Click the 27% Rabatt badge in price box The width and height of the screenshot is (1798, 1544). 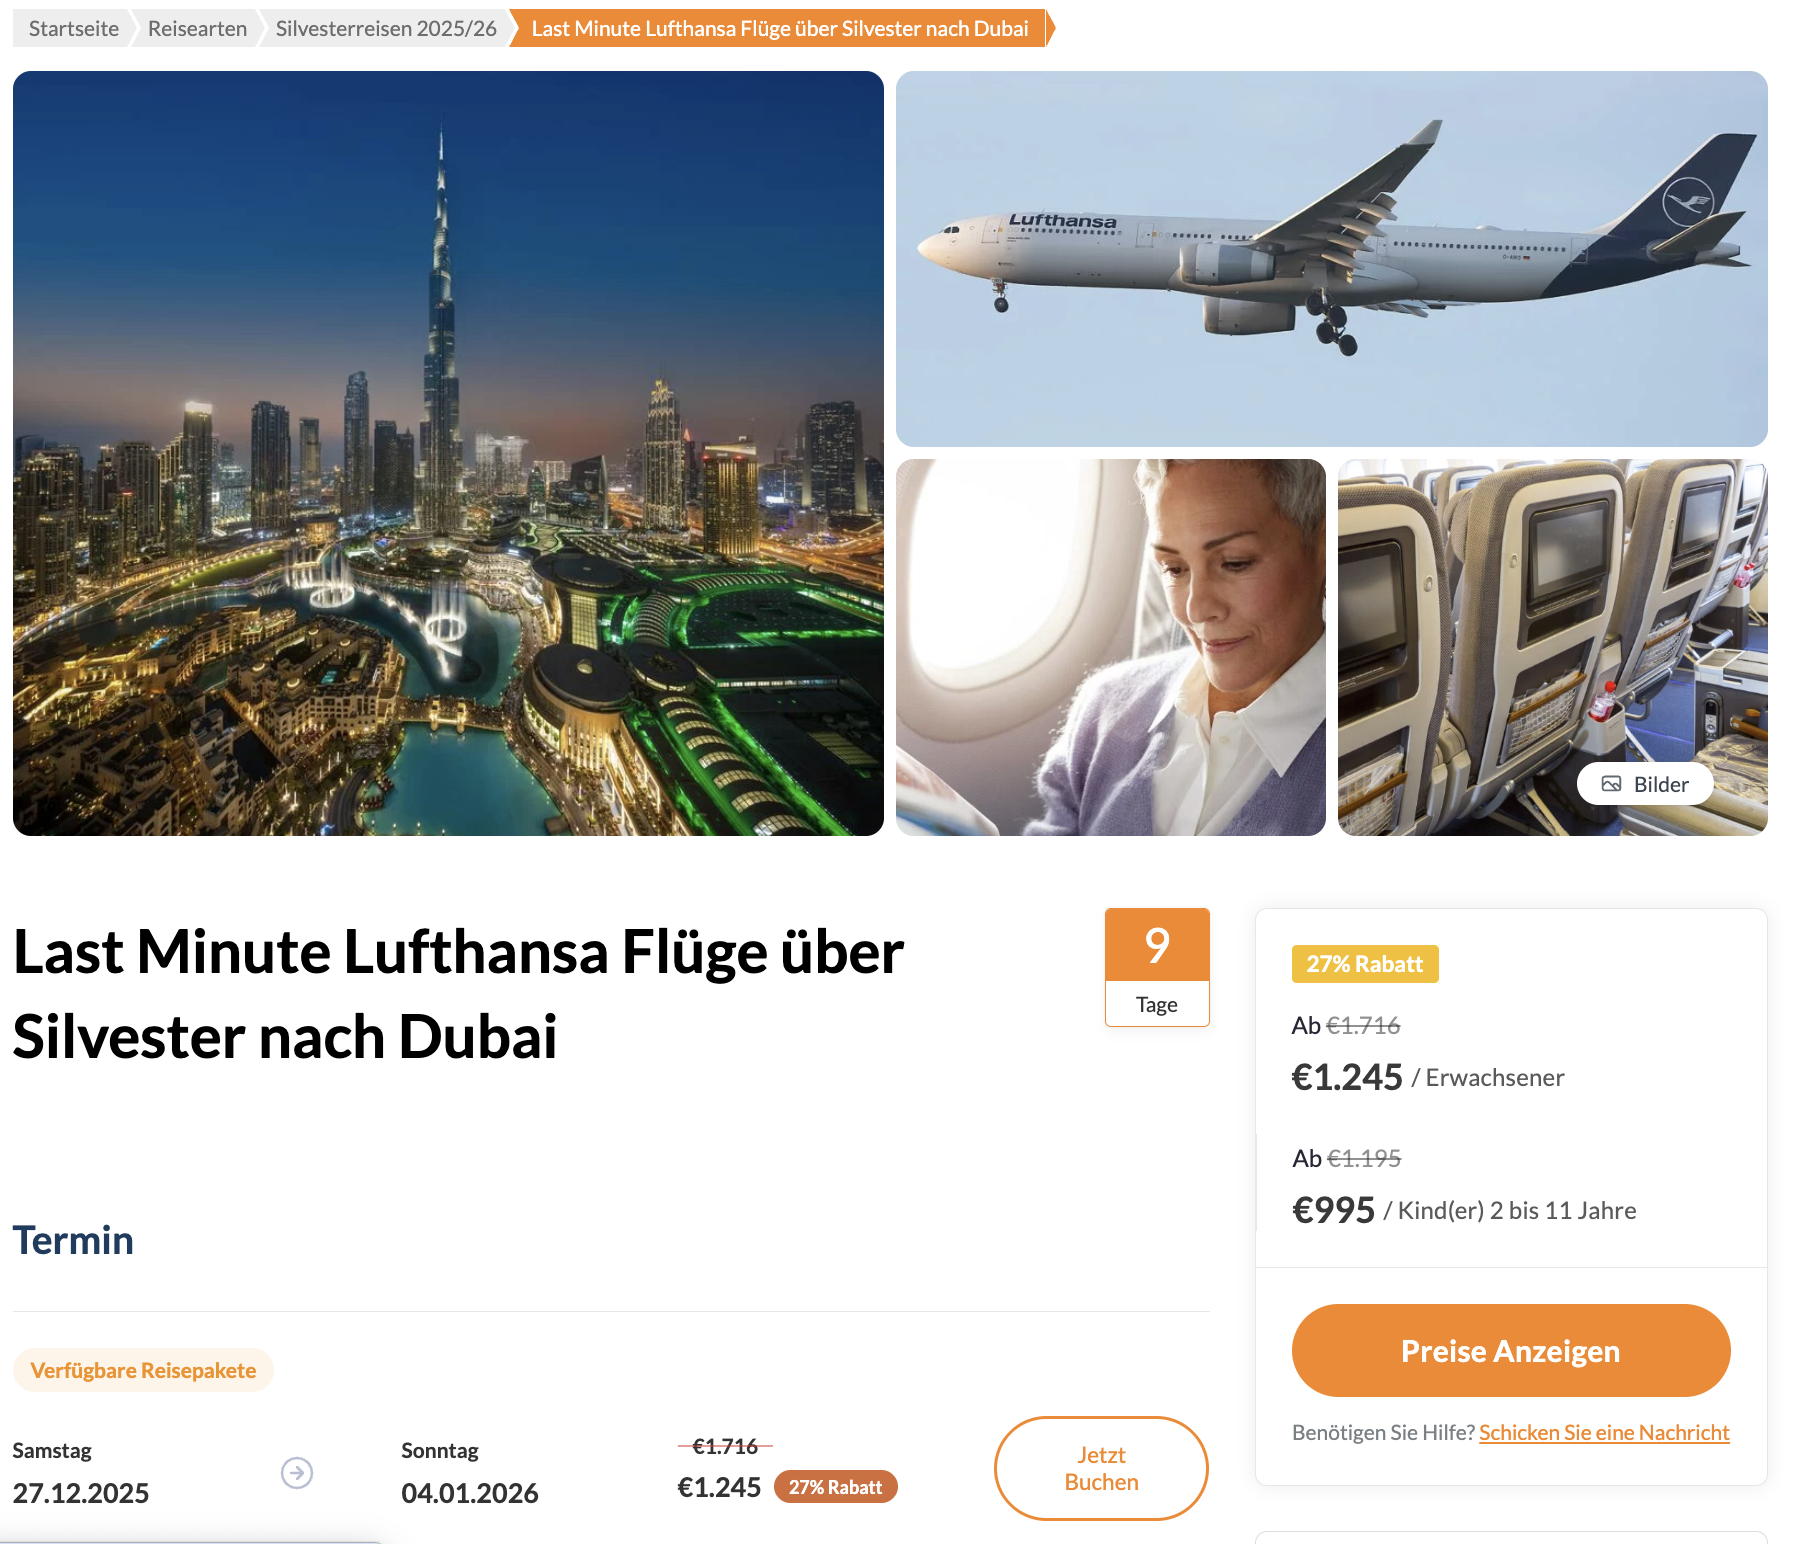coord(1364,964)
